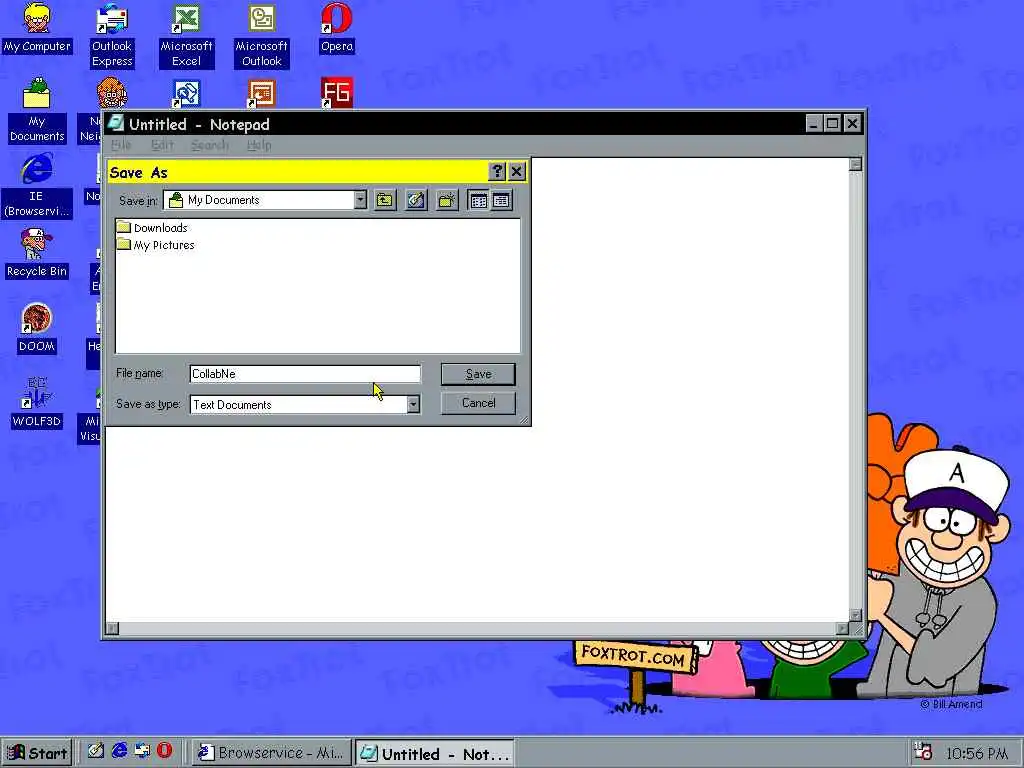Select the red FG desktop shortcut icon
Image resolution: width=1024 pixels, height=768 pixels.
tap(336, 93)
